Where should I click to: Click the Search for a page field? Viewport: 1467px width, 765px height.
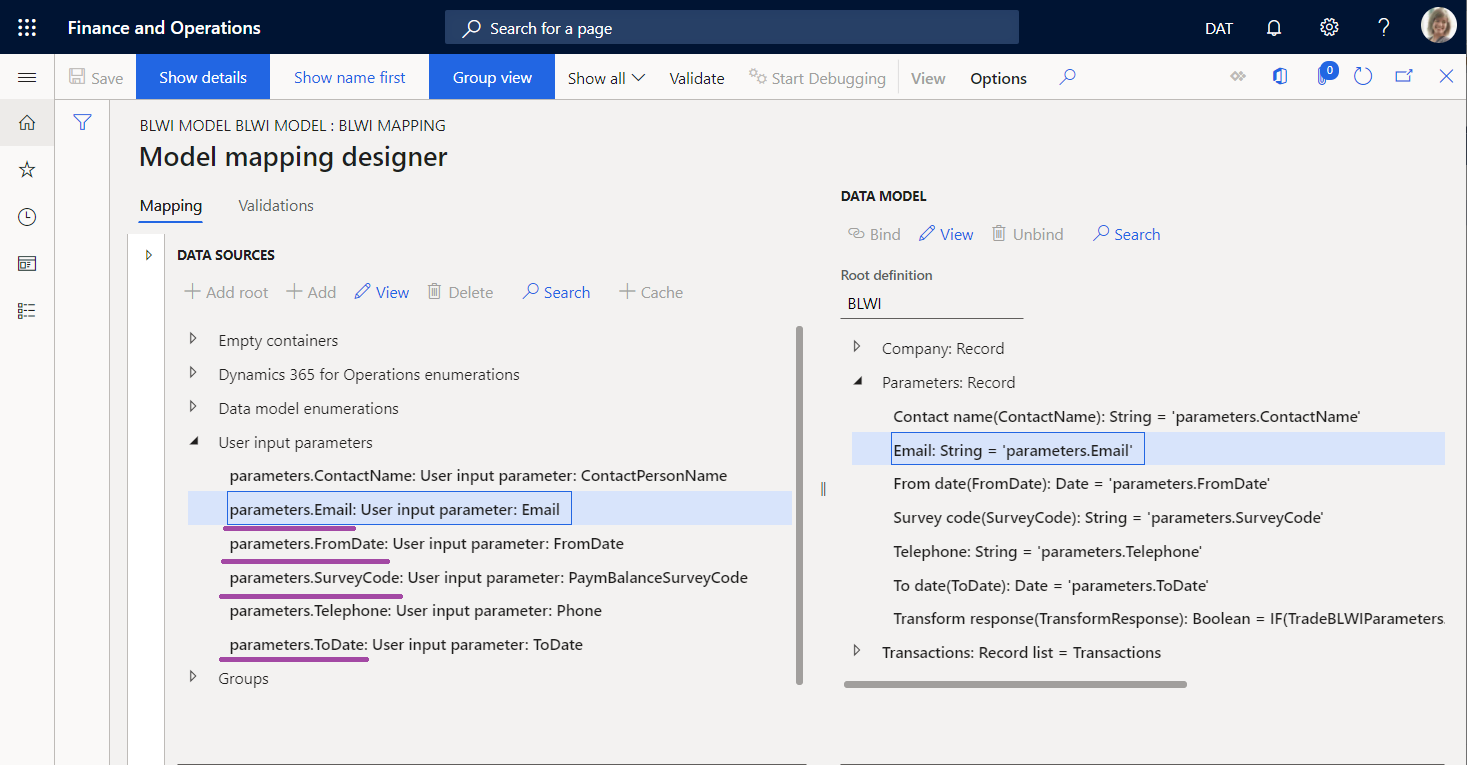pyautogui.click(x=731, y=27)
